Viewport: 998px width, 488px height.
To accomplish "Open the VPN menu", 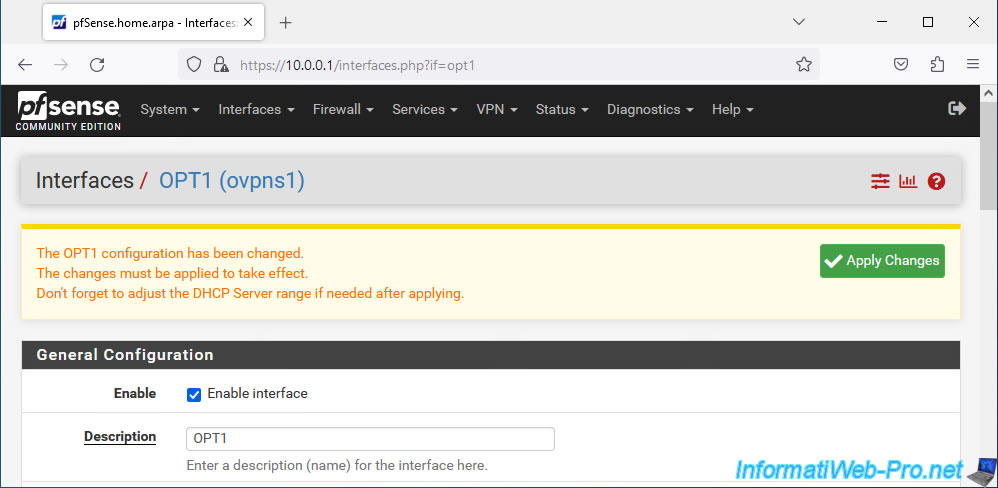I will (497, 109).
